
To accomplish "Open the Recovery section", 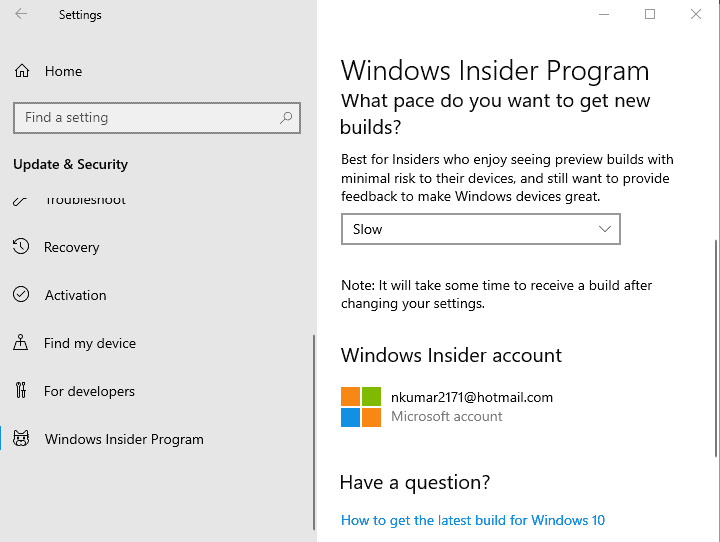I will tap(72, 248).
